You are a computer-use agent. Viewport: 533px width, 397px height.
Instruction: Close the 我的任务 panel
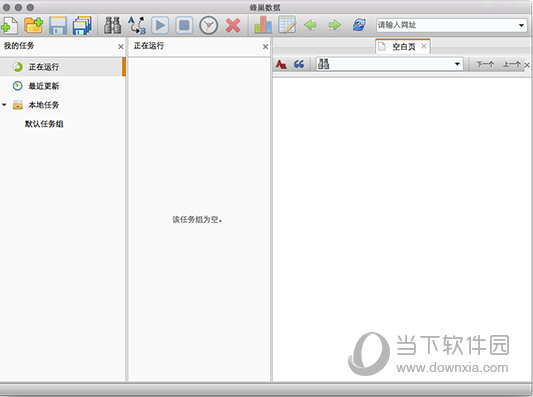coord(121,47)
